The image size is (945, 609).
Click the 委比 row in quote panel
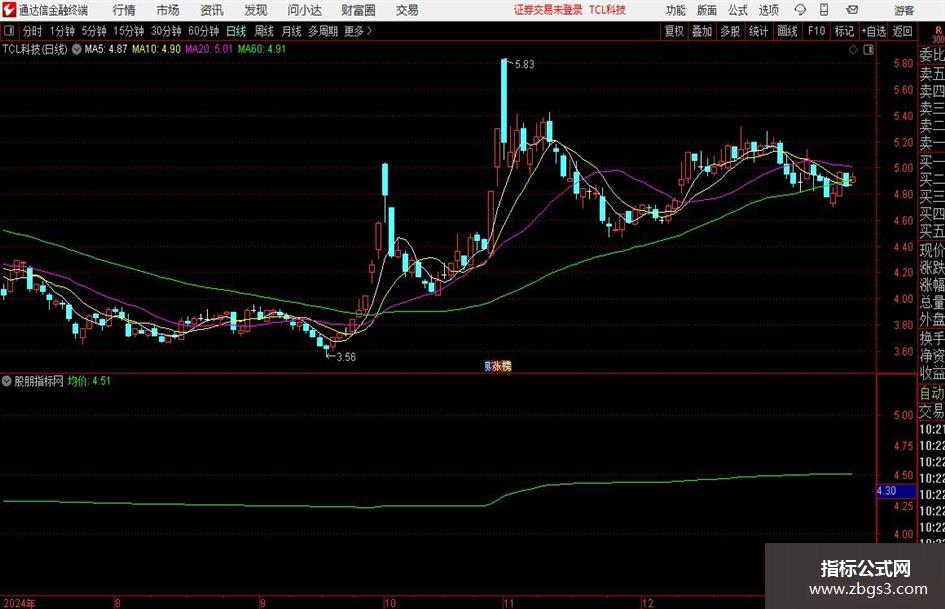[932, 55]
